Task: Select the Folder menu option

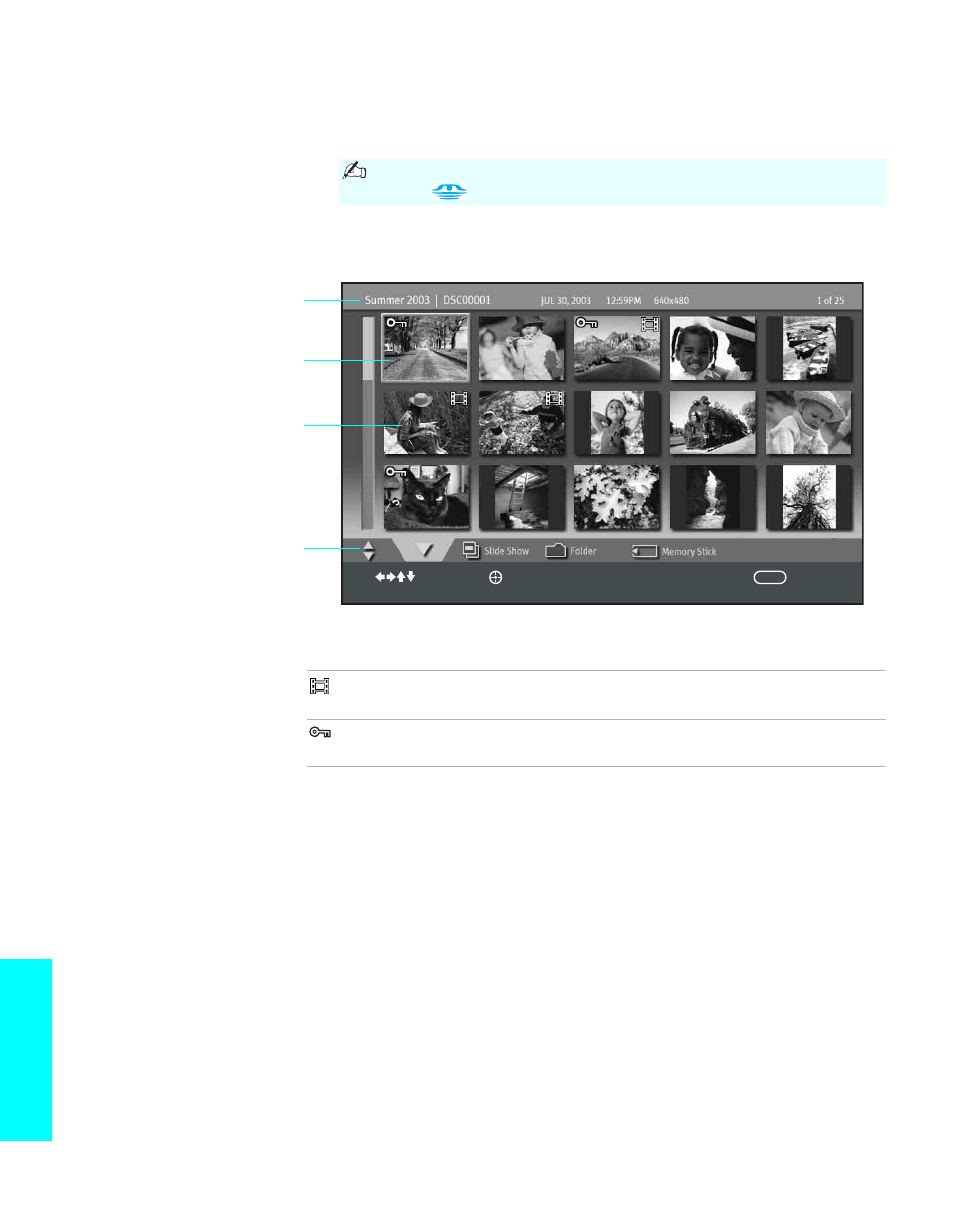Action: [x=571, y=551]
